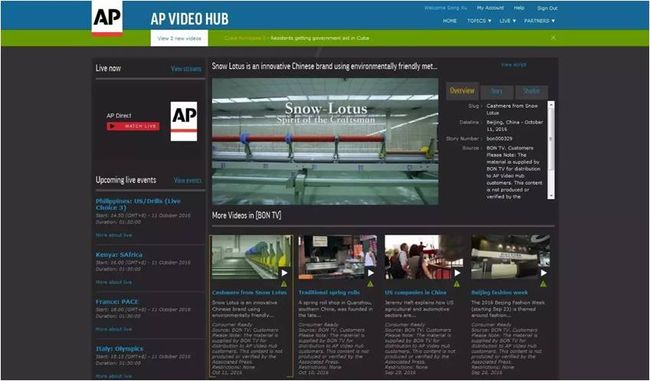Open France: PACE live event
Screen dimensions: 650x381
117,302
